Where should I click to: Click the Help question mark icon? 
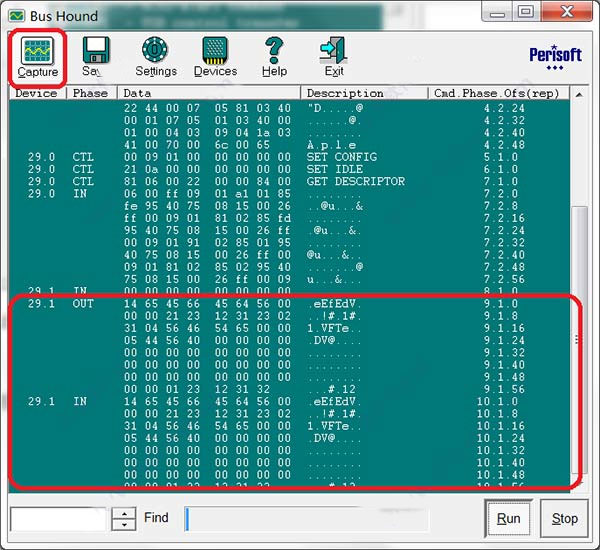274,56
